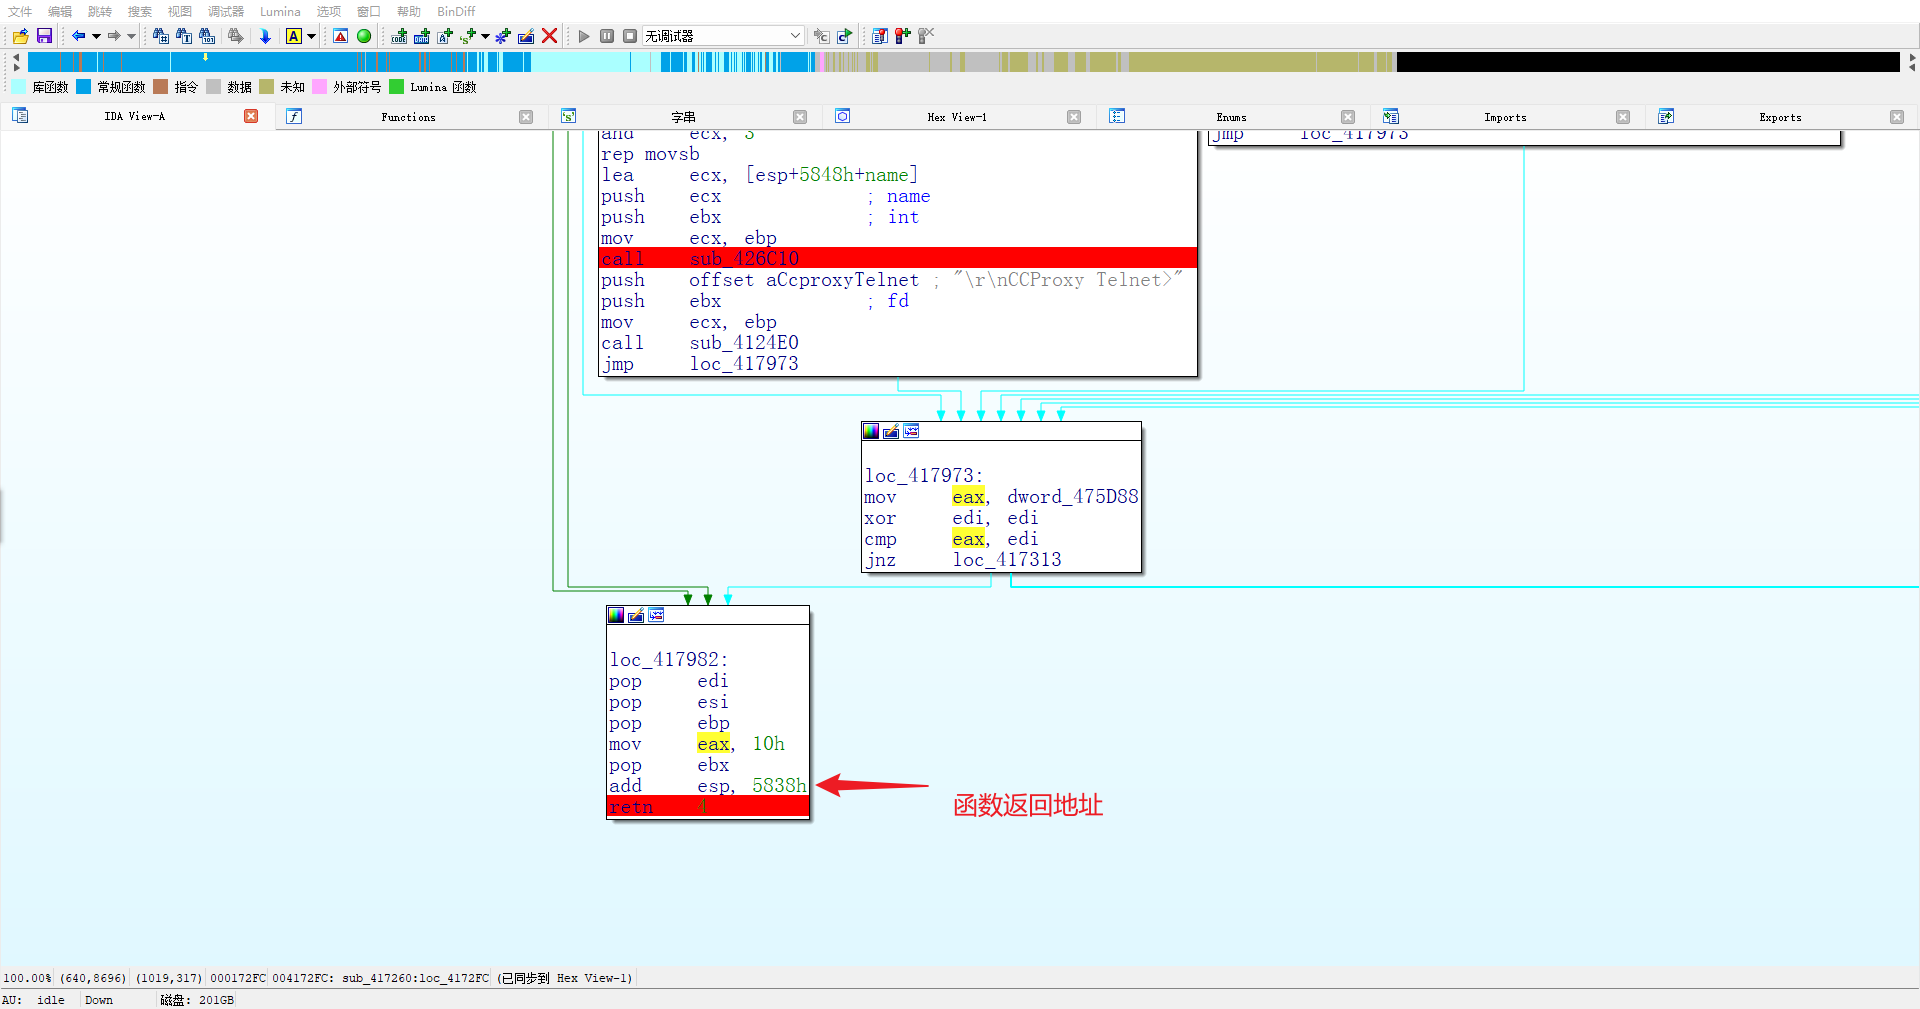The width and height of the screenshot is (1920, 1009).
Task: Click the 常规函数 legend color swatch
Action: [84, 87]
